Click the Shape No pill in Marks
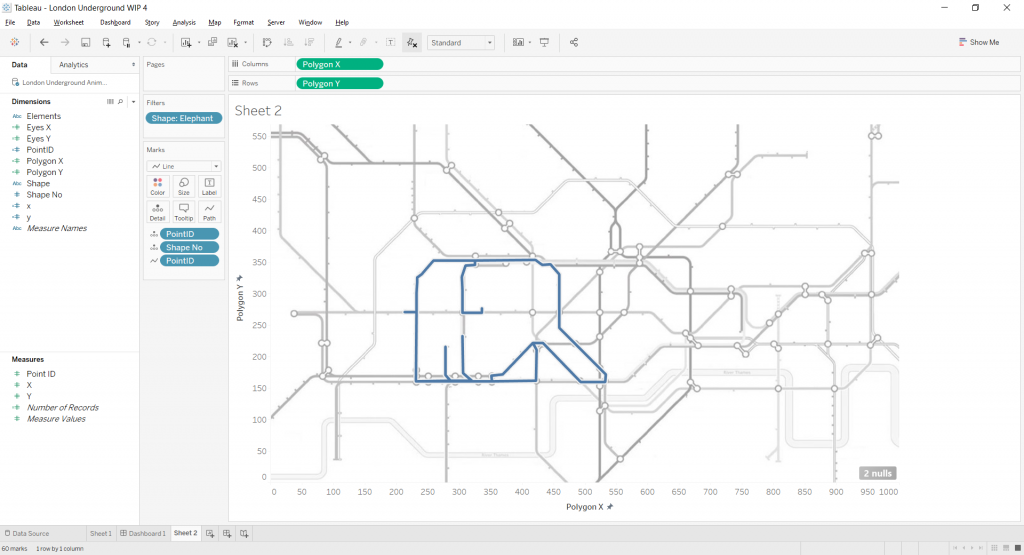Viewport: 1024px width, 555px height. [x=189, y=247]
